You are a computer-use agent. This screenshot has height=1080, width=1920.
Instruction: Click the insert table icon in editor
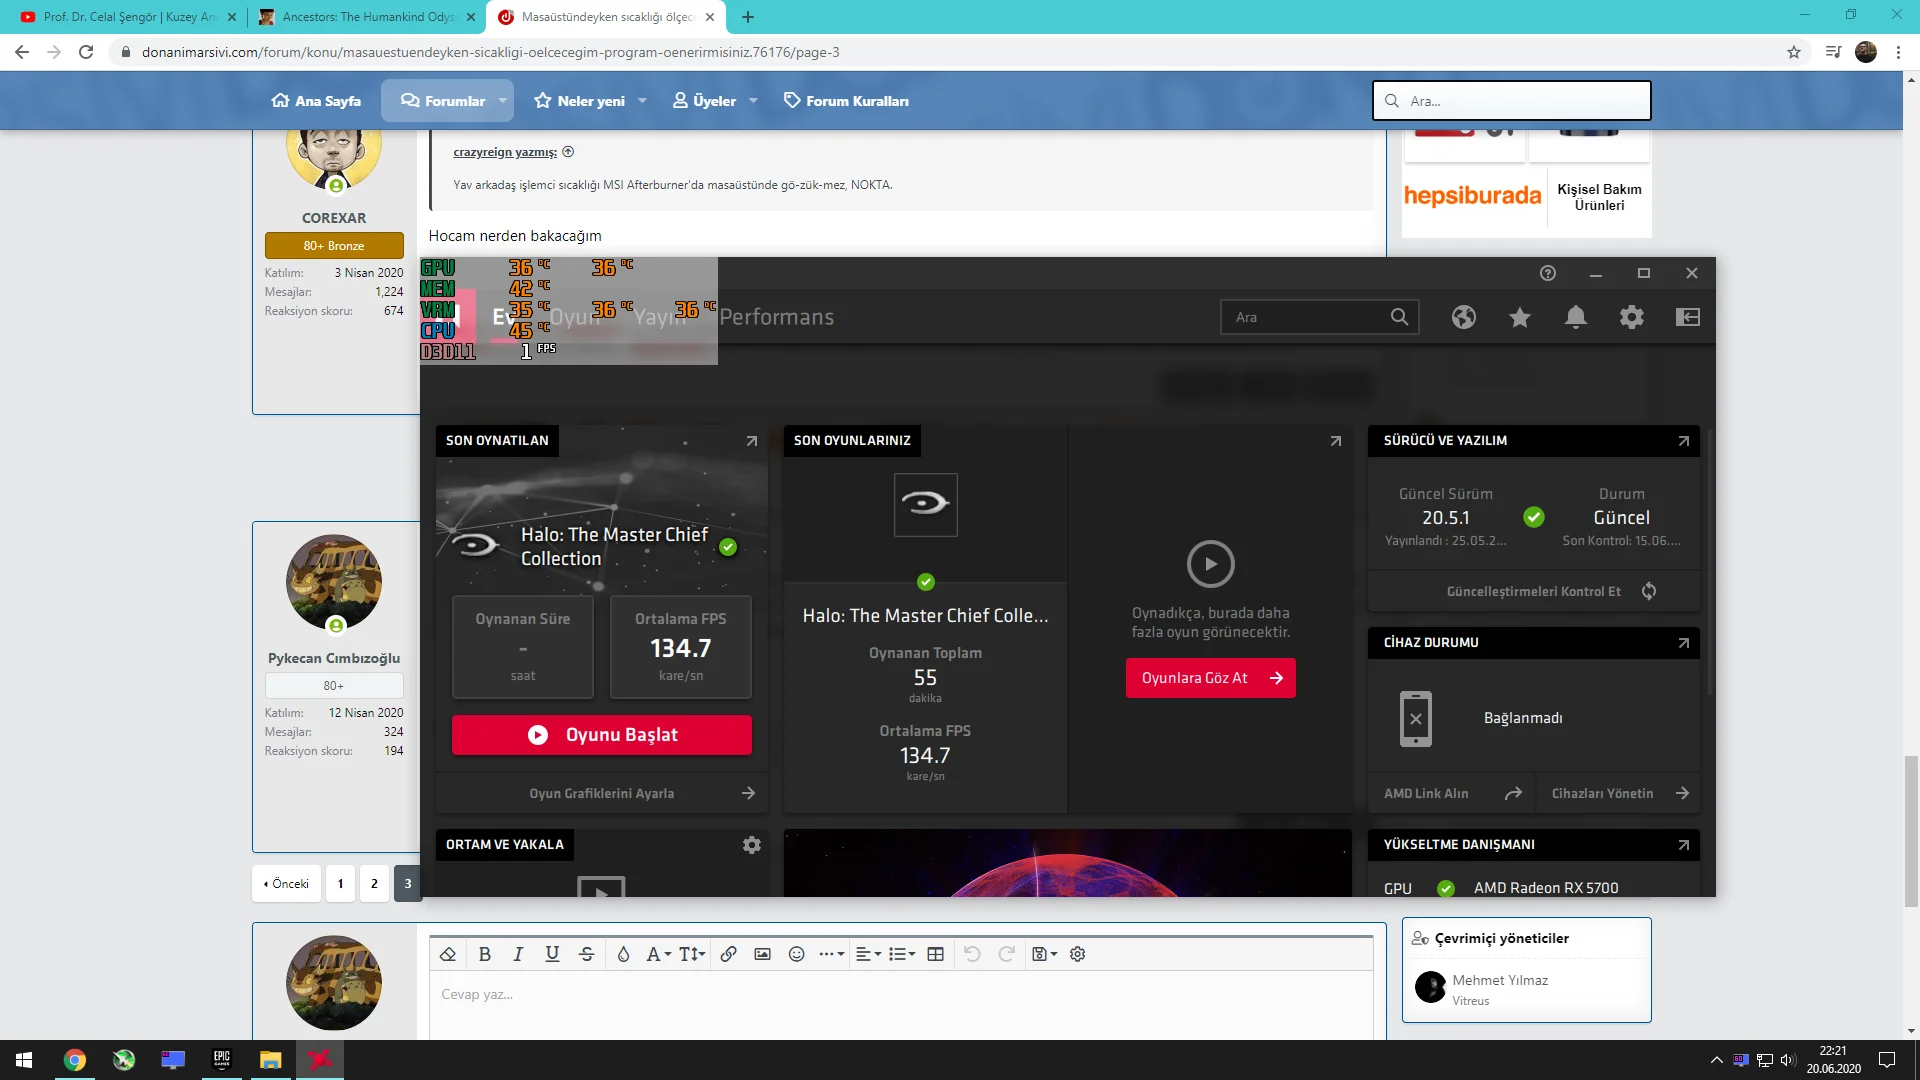936,954
